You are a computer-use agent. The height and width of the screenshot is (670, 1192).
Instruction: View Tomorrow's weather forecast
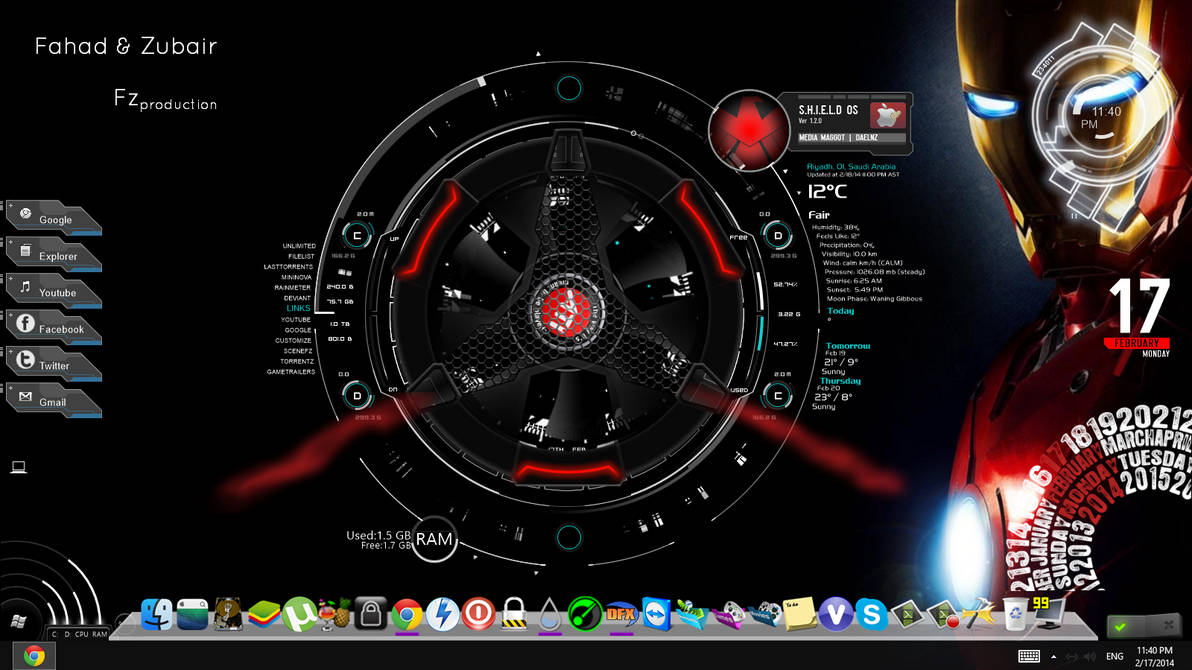pos(846,344)
